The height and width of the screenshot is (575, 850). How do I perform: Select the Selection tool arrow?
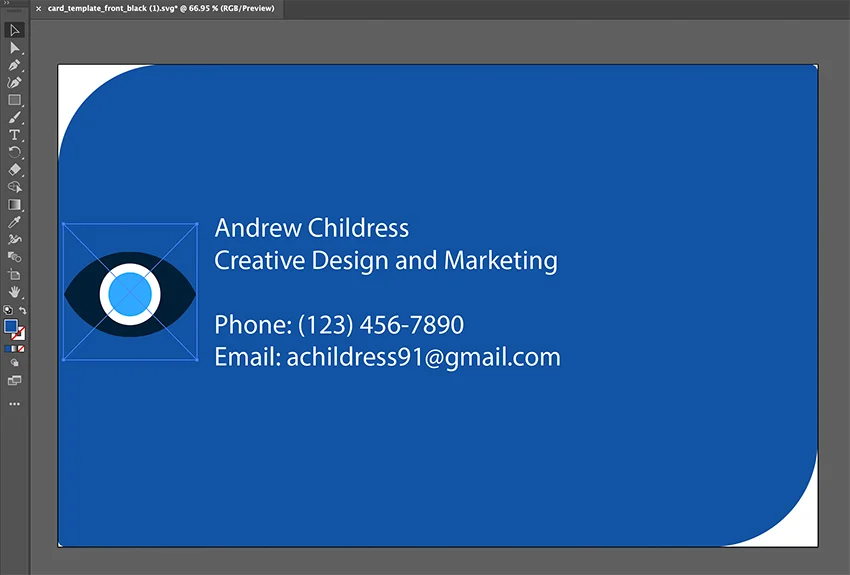point(14,30)
